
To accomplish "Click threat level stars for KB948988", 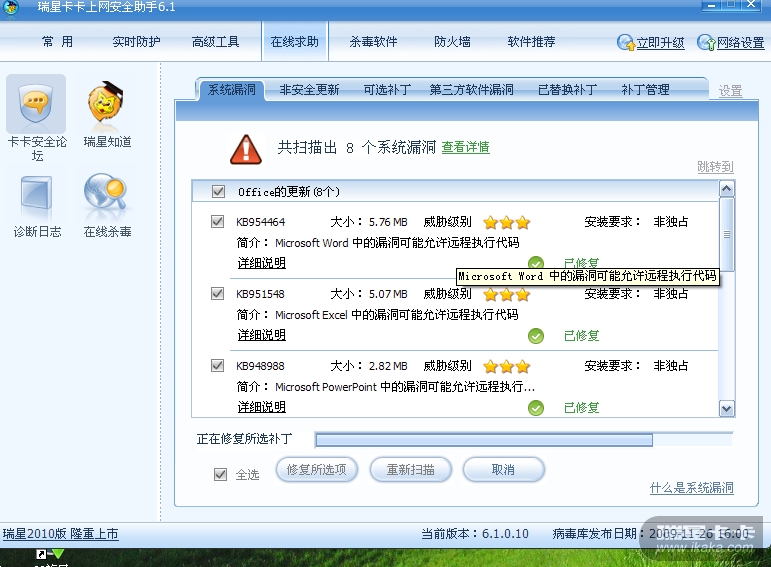I will (506, 366).
